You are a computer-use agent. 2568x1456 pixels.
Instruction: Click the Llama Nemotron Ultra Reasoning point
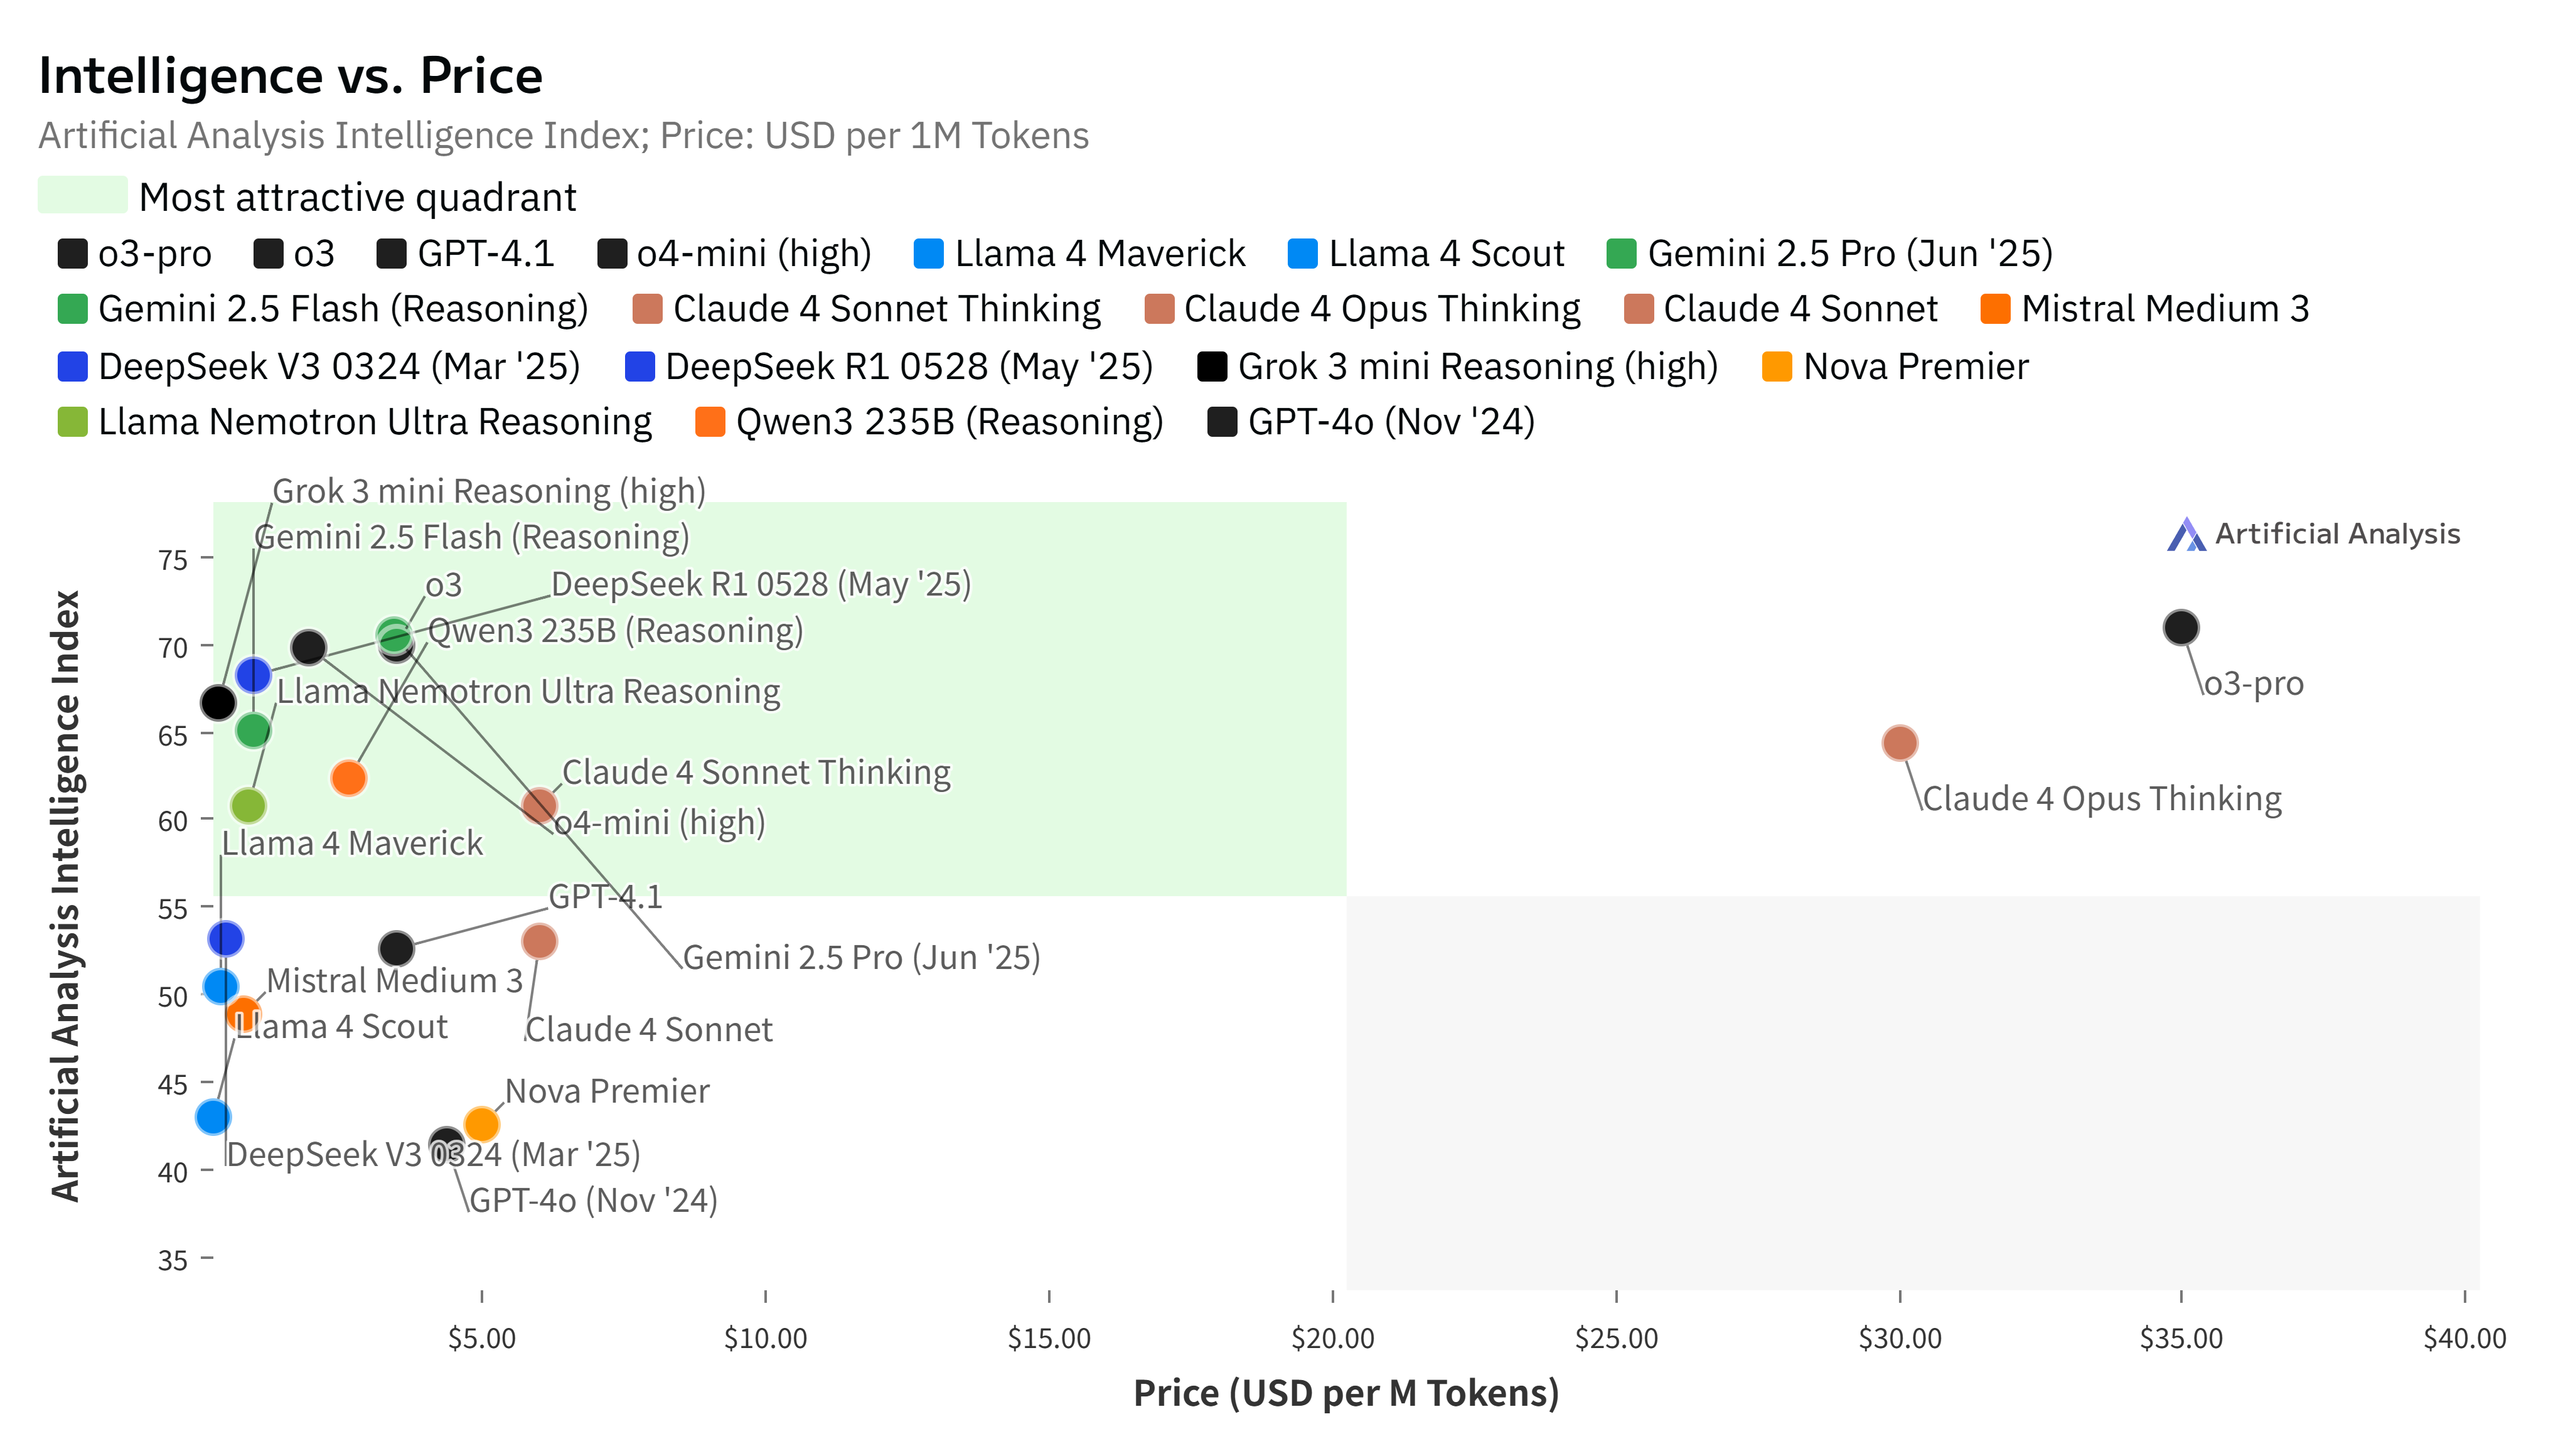coord(248,805)
